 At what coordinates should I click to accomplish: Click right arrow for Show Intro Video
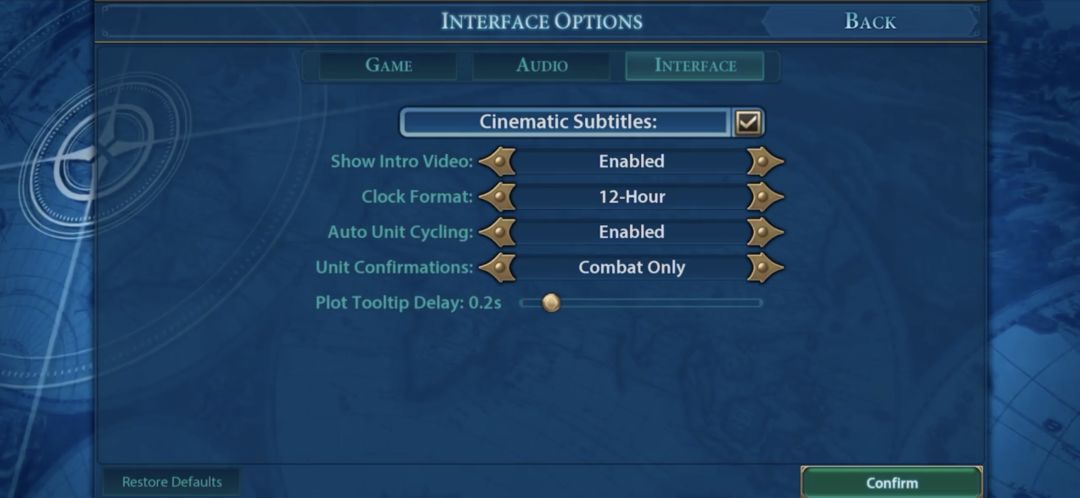pos(765,161)
